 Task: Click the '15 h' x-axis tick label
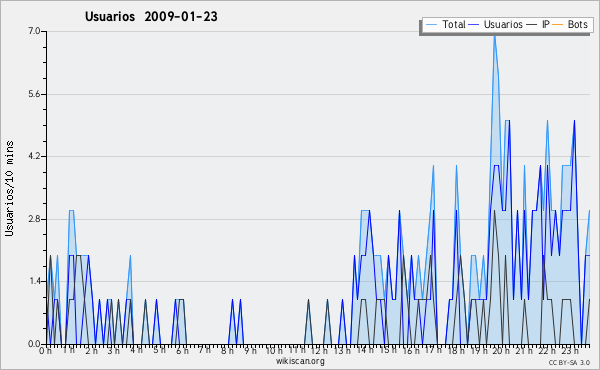click(388, 350)
